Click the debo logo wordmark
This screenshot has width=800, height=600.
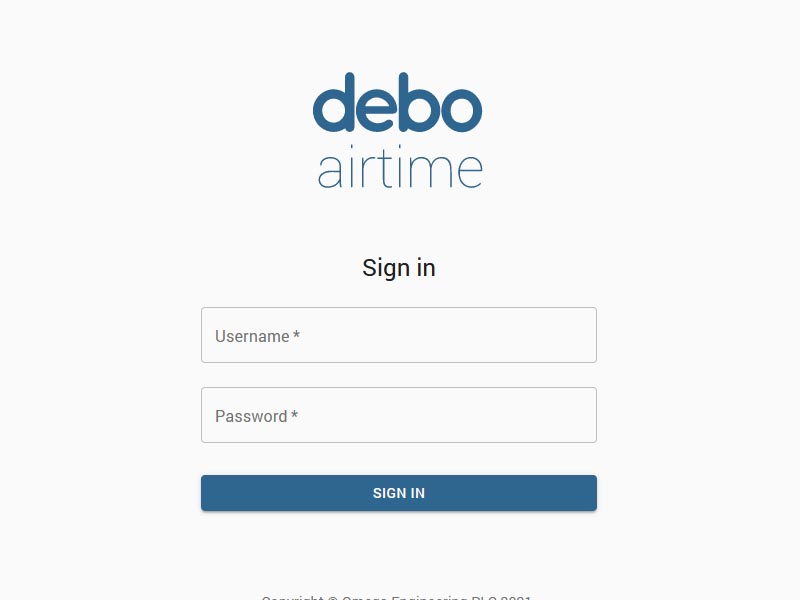coord(398,103)
